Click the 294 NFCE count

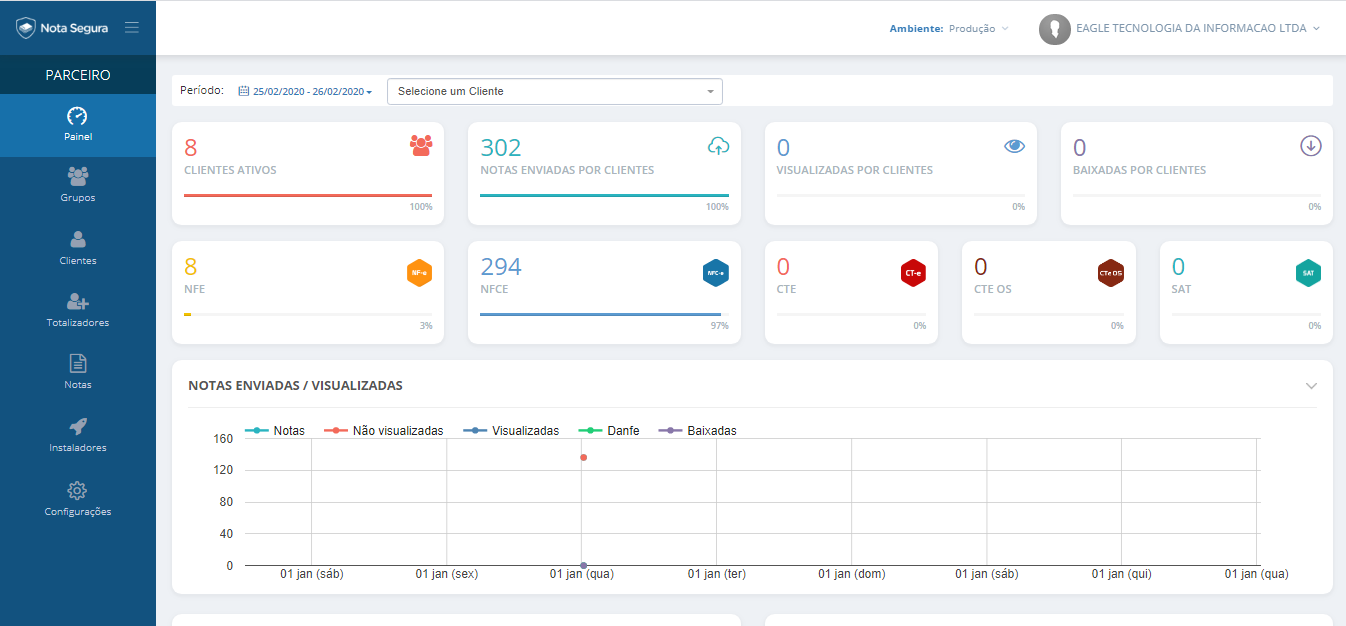[501, 266]
